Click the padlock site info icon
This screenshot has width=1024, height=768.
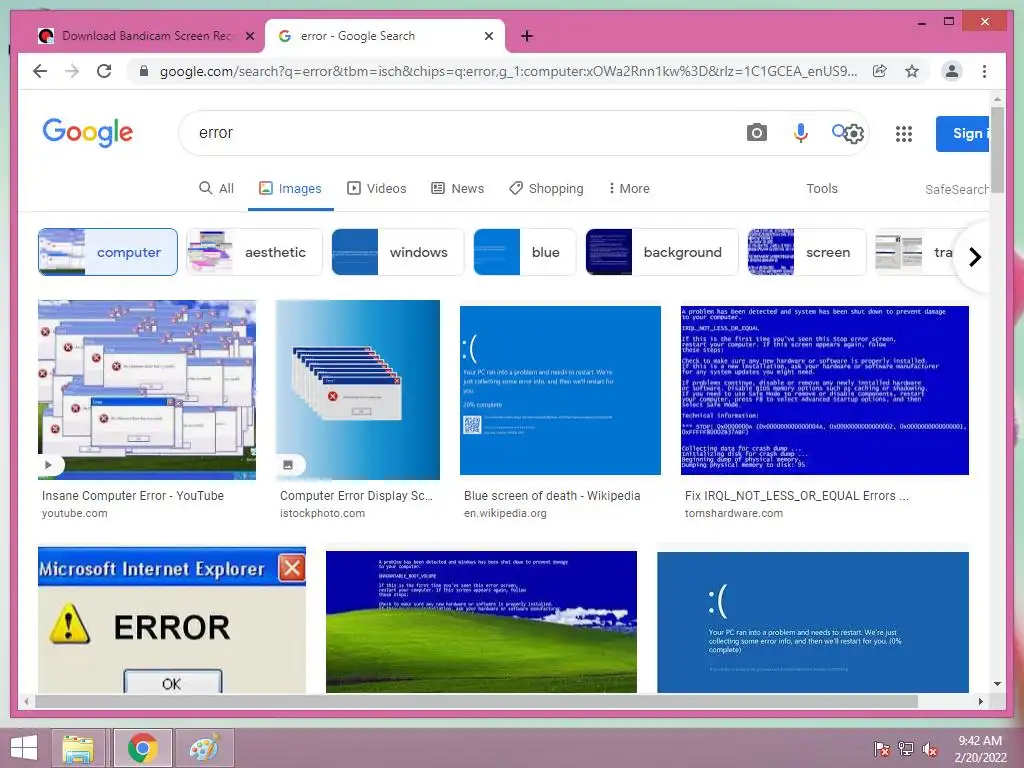144,71
